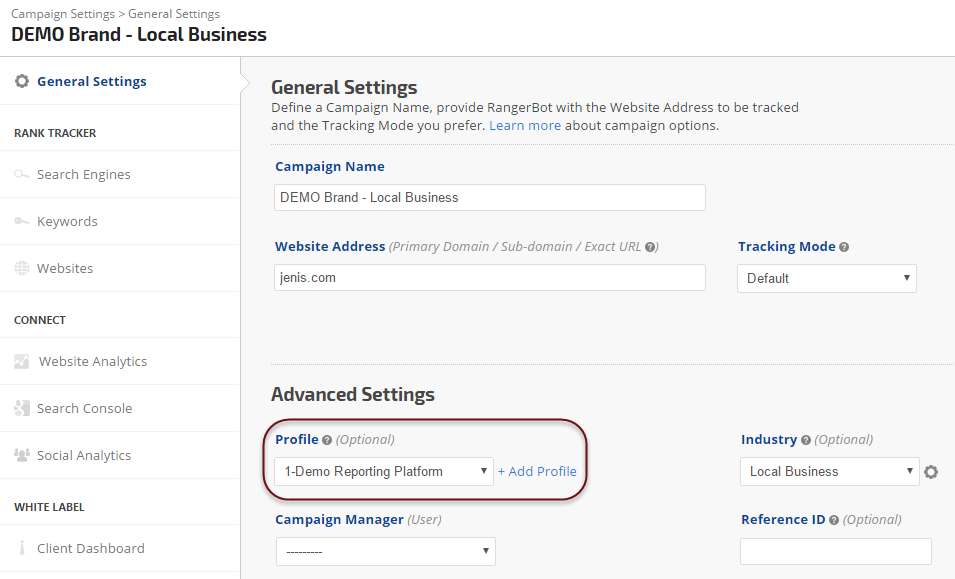Open the Industry dropdown set to Local Business

click(x=829, y=471)
